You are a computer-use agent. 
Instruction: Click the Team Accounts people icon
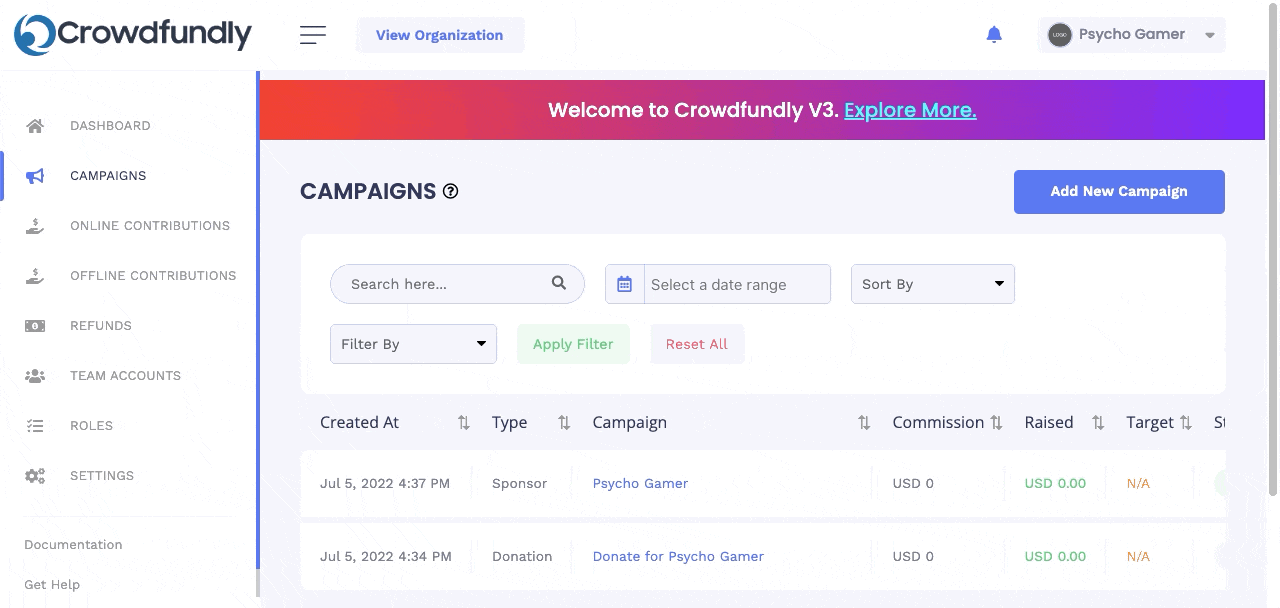pyautogui.click(x=35, y=376)
